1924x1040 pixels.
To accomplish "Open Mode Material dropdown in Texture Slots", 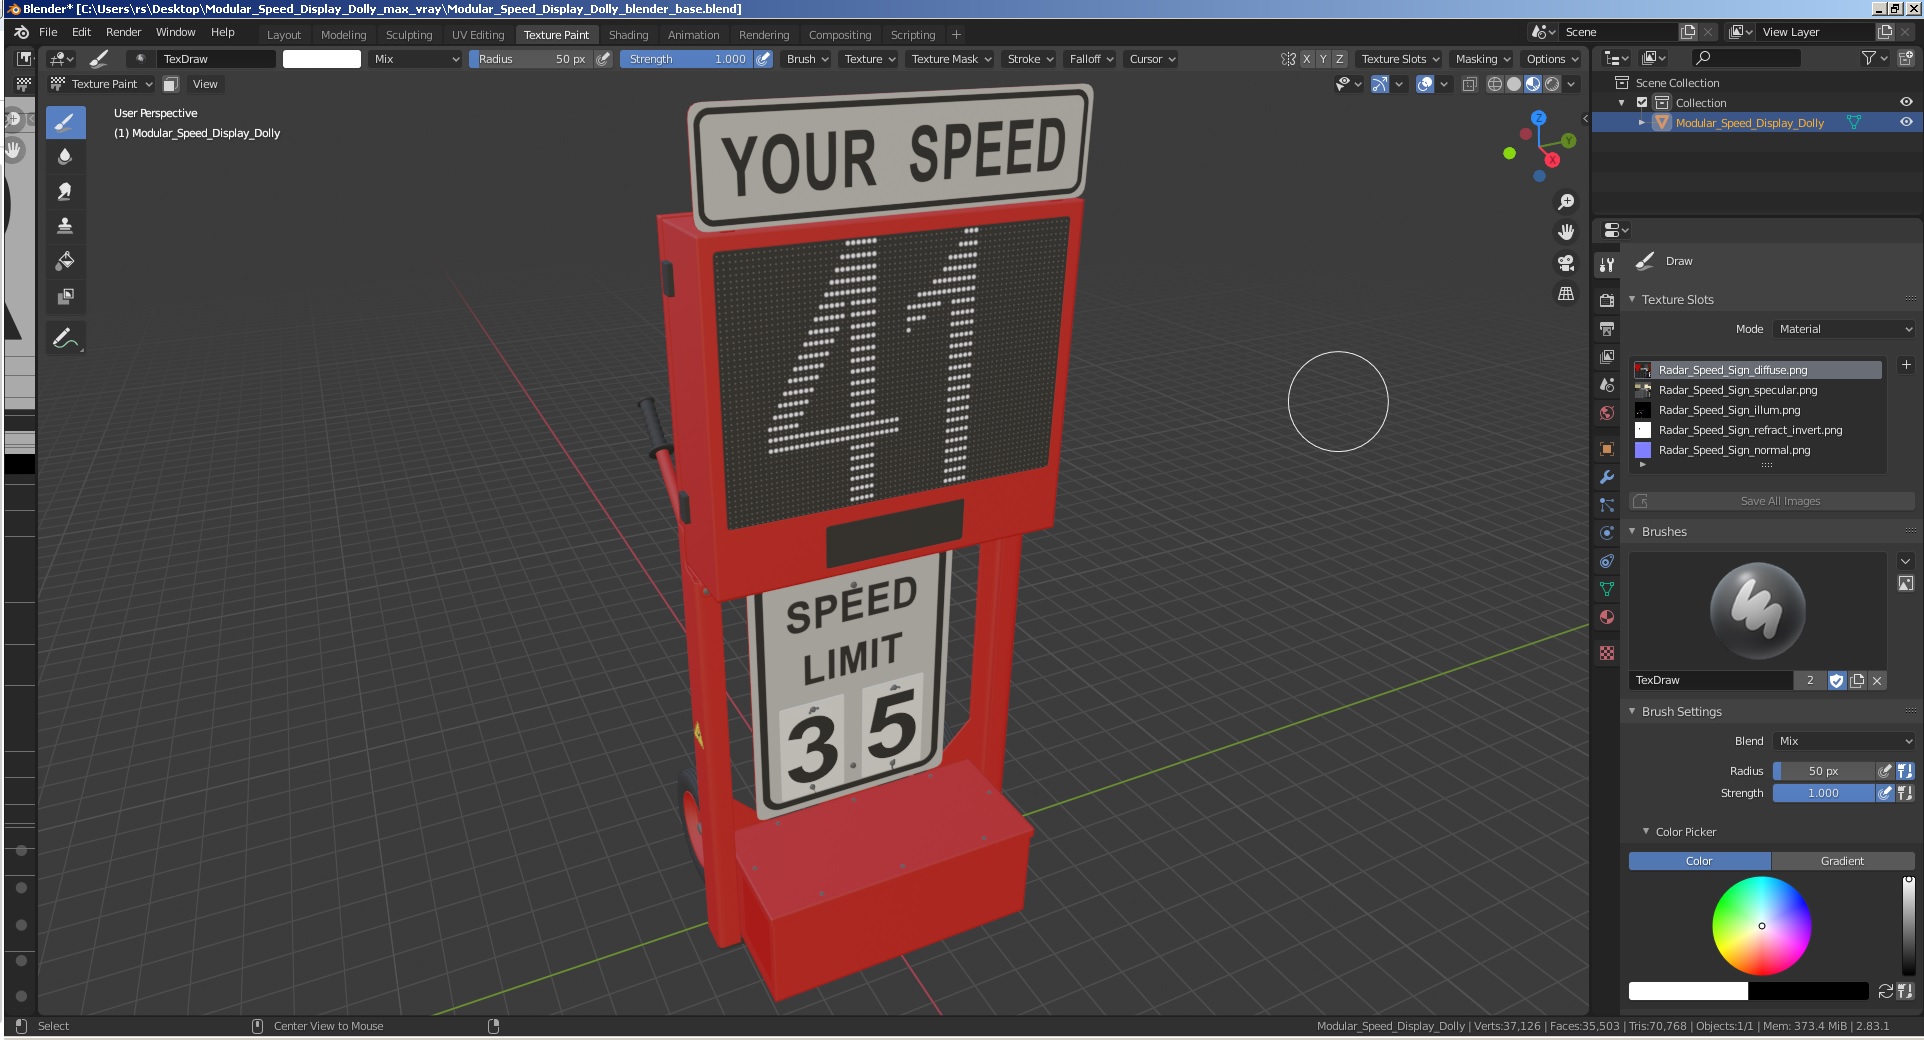I will coord(1844,329).
